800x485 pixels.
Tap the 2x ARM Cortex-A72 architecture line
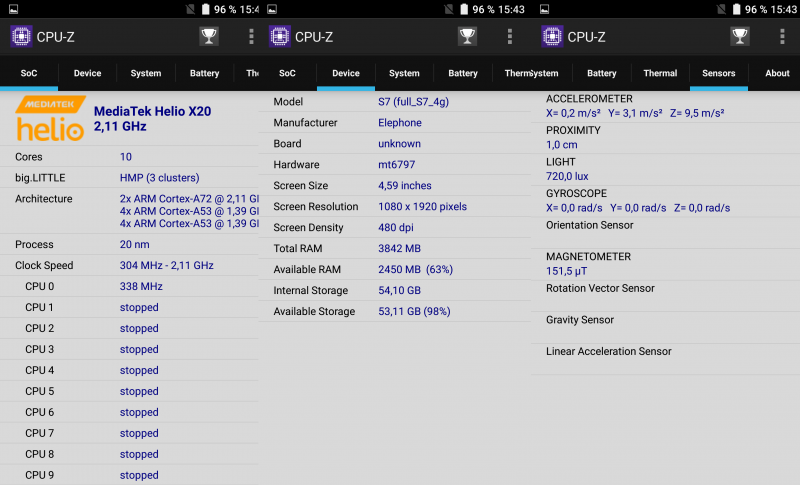tap(189, 199)
